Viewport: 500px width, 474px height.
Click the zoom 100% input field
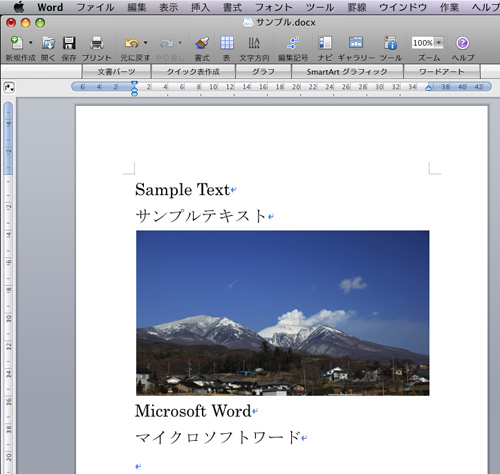(x=423, y=43)
